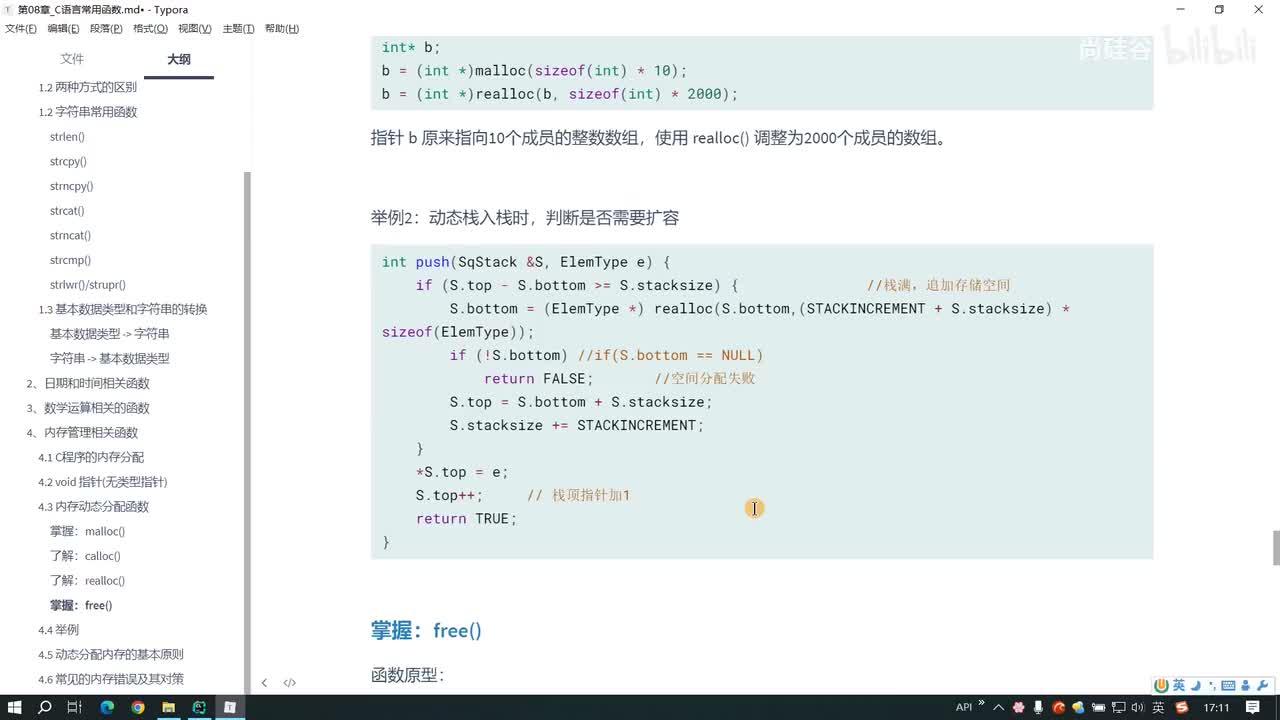Go to 2、日期和时间相关函数 in outline
The height and width of the screenshot is (720, 1280).
[88, 384]
